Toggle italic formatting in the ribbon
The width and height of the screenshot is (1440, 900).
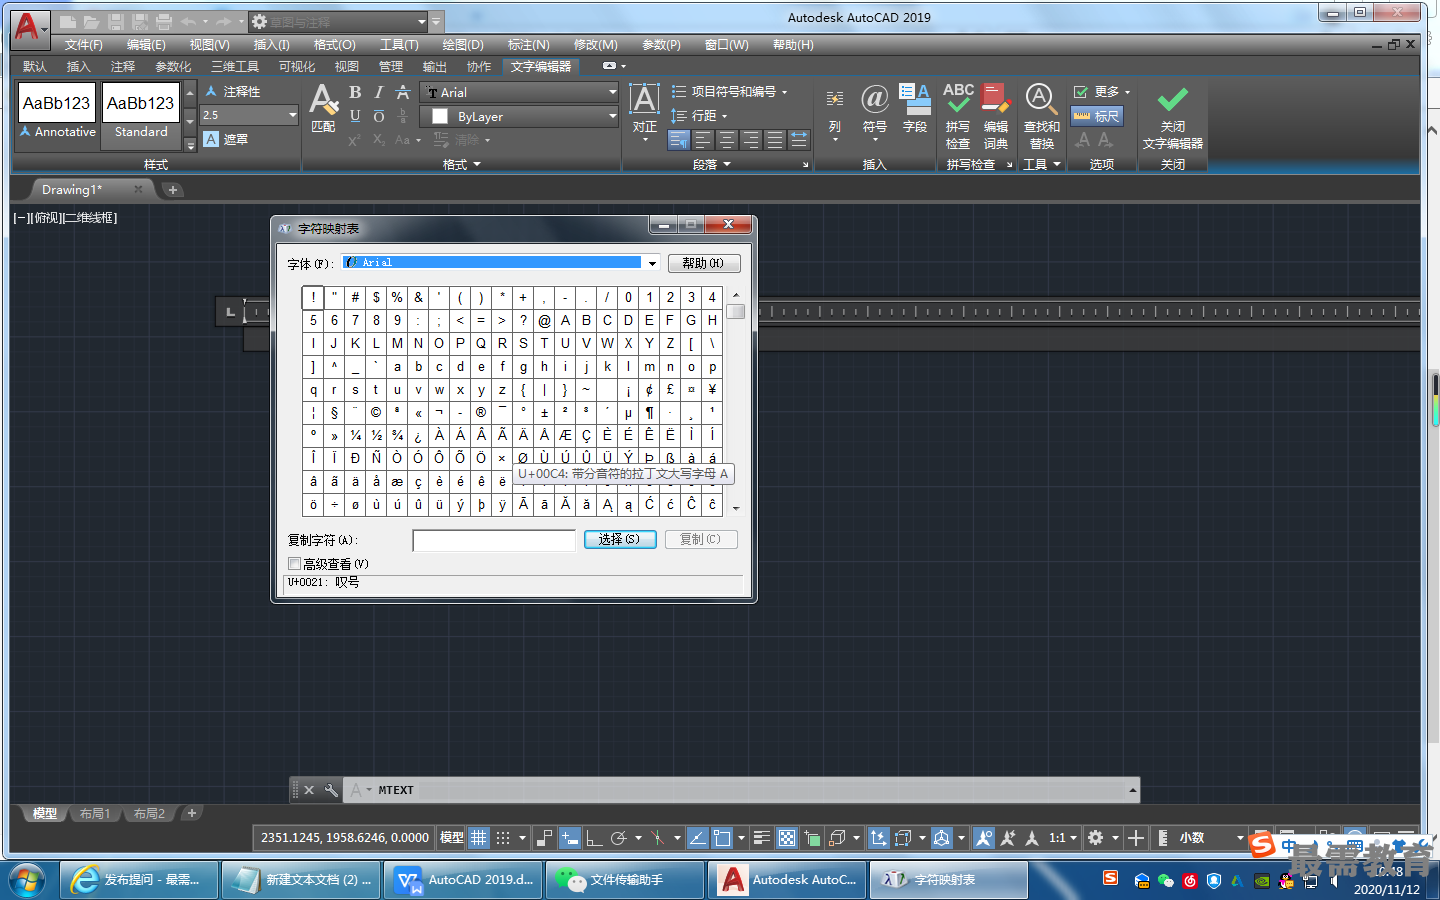pyautogui.click(x=379, y=92)
